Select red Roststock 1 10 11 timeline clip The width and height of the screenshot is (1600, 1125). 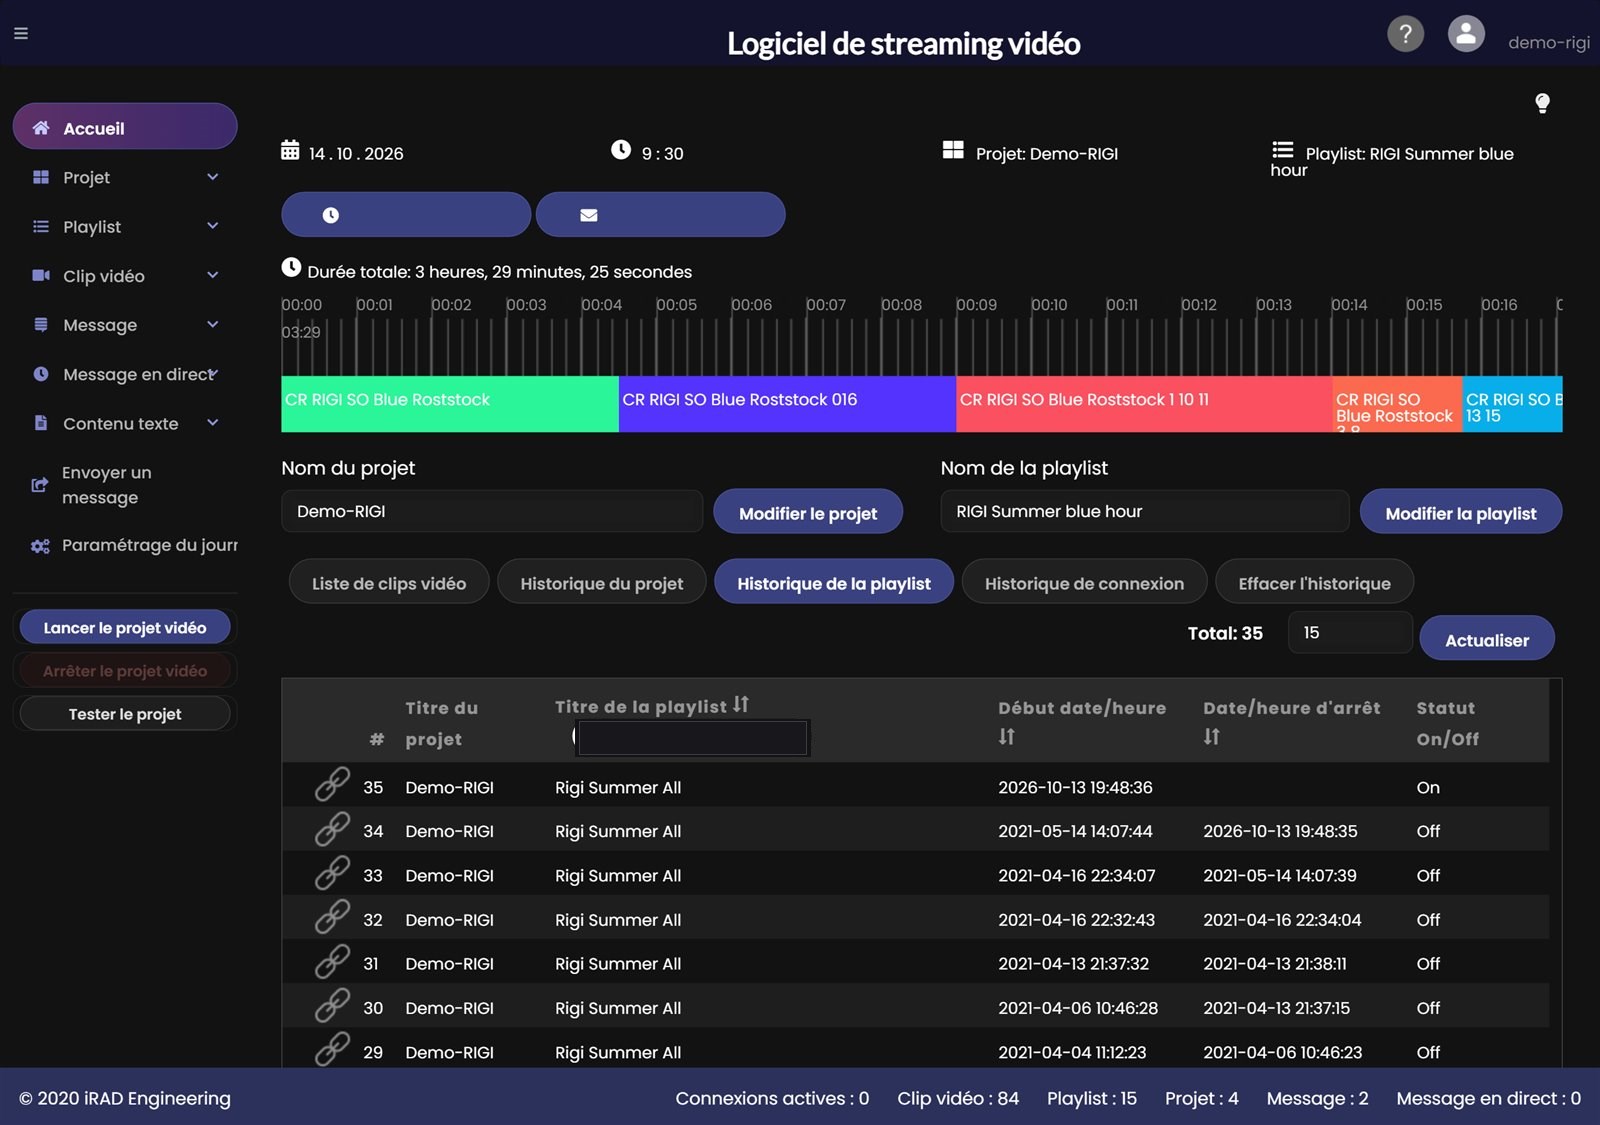click(x=1144, y=404)
